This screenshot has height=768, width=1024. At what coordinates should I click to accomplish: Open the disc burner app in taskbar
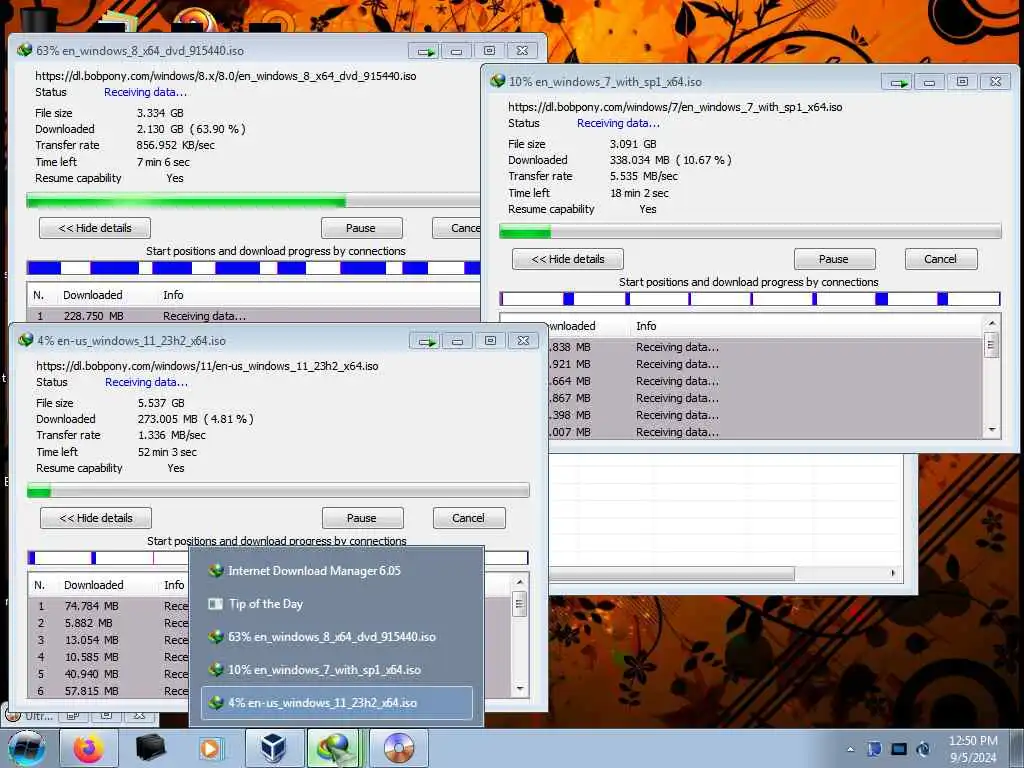(x=398, y=748)
